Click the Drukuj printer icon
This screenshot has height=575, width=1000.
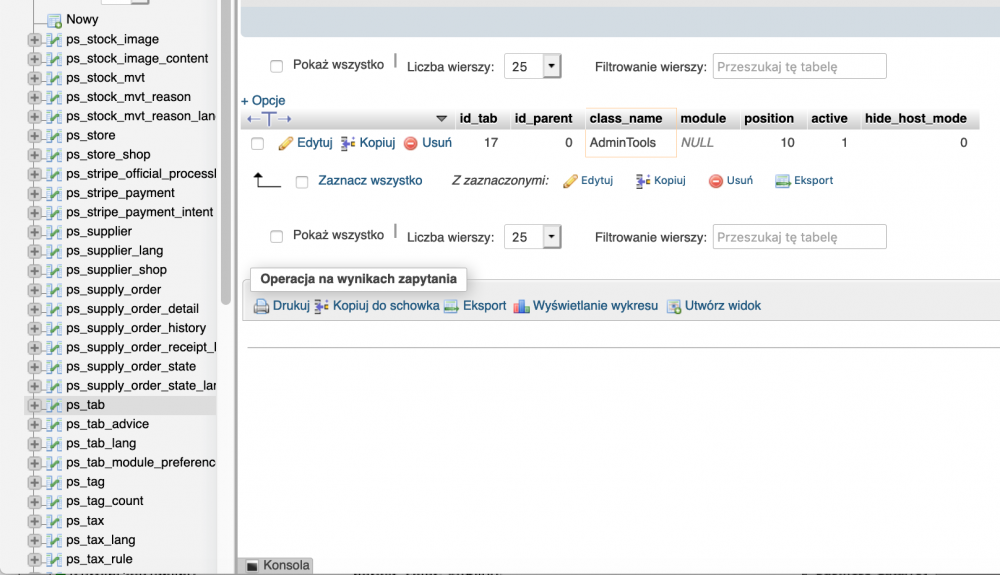click(261, 307)
